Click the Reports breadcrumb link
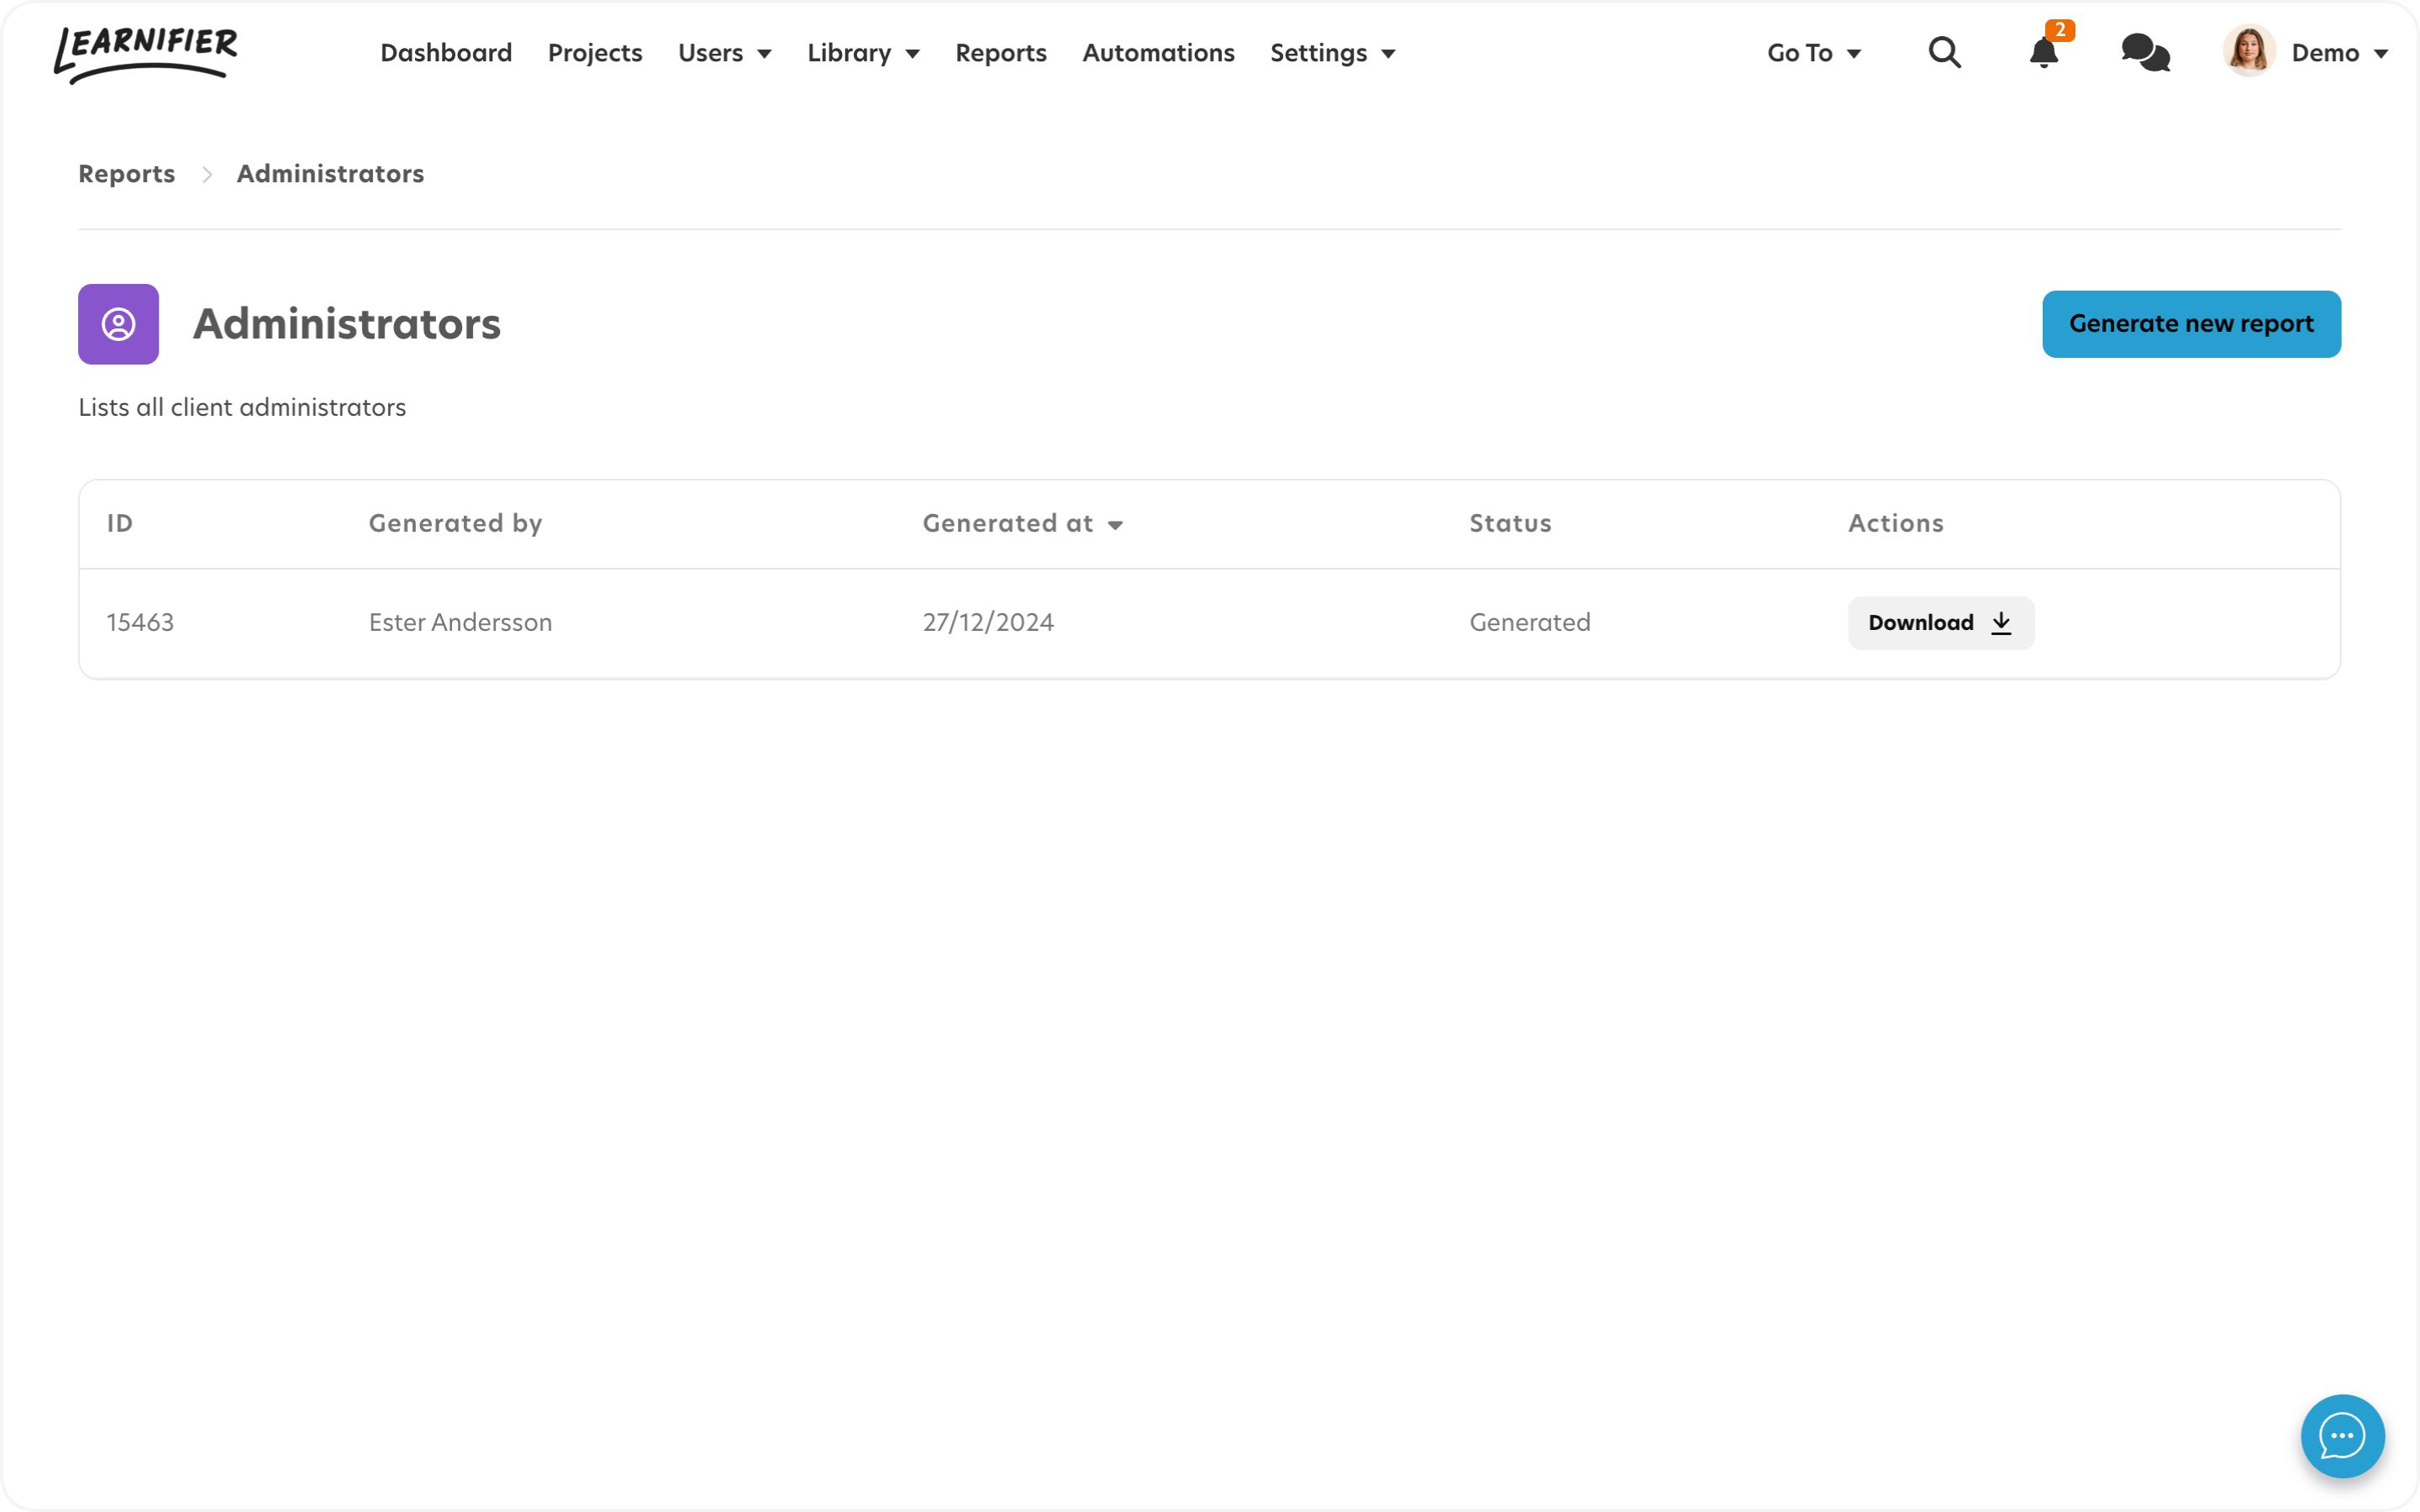2420x1512 pixels. [x=127, y=174]
